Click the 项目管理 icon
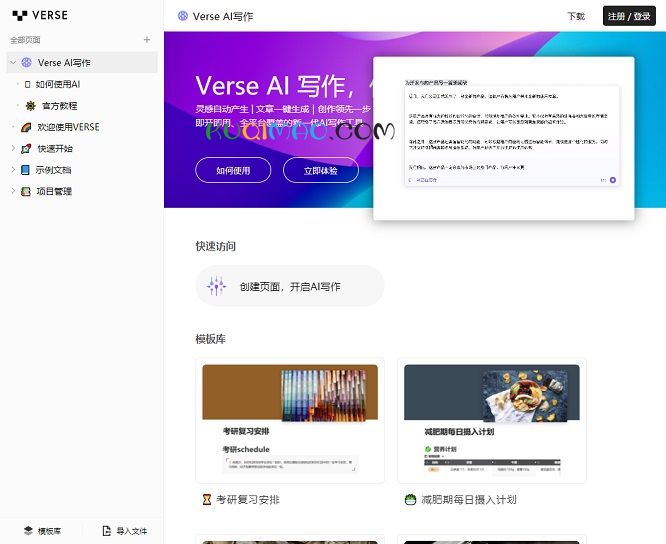This screenshot has height=544, width=666. click(x=26, y=191)
